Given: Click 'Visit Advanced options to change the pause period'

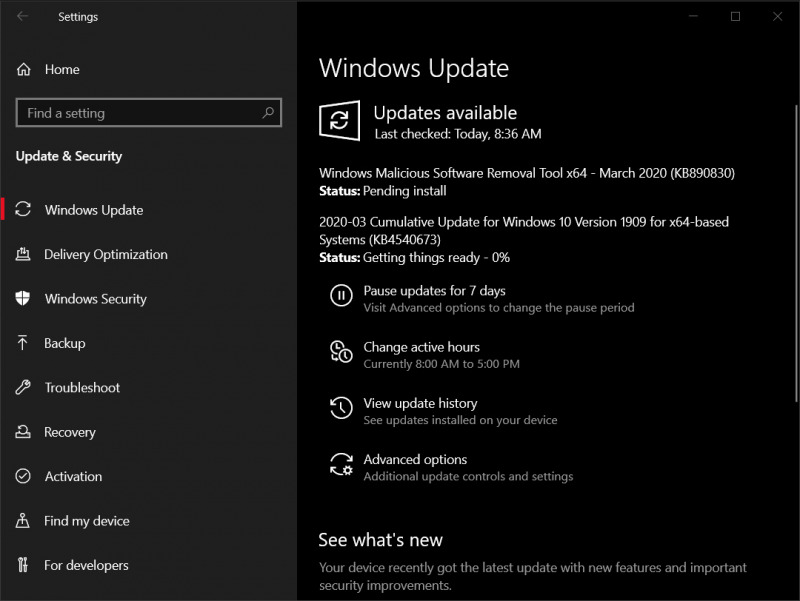Looking at the screenshot, I should pos(499,308).
